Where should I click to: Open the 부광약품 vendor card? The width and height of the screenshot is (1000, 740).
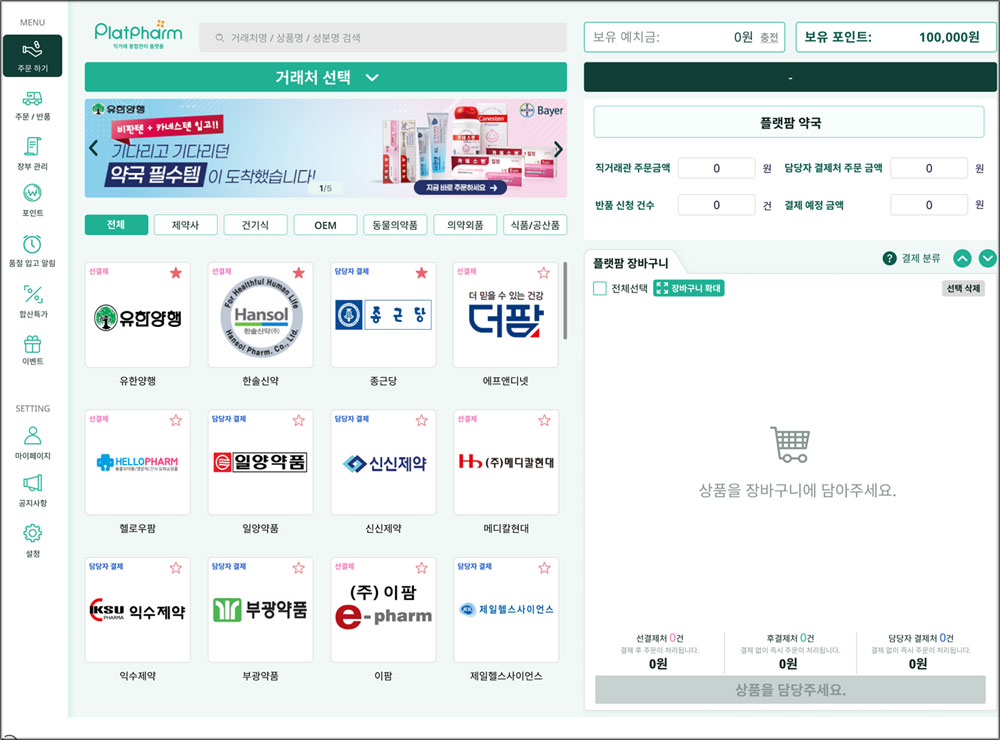tap(260, 609)
